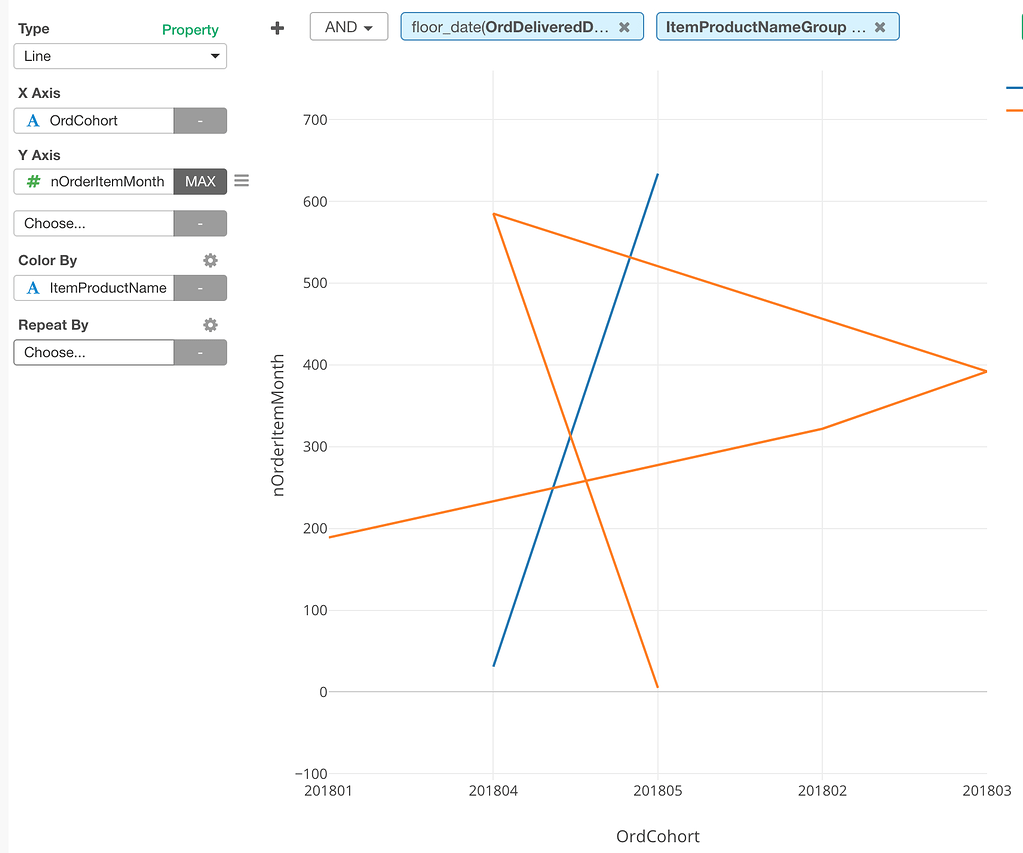Click y-axis tick label 700
The image size is (1023, 853).
(x=315, y=120)
